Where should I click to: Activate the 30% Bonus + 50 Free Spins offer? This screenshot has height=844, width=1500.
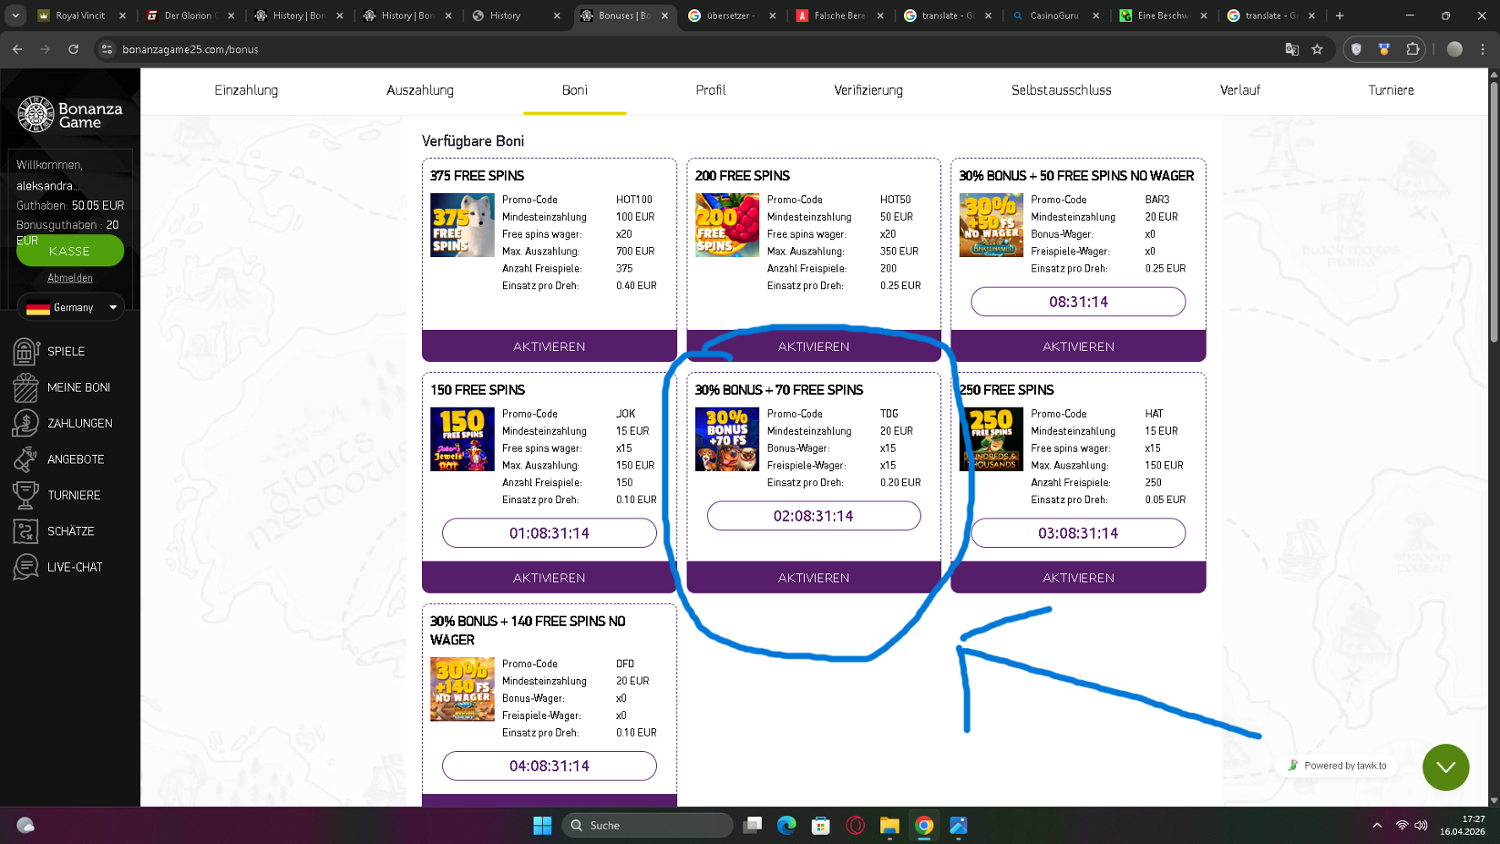[x=1078, y=346]
